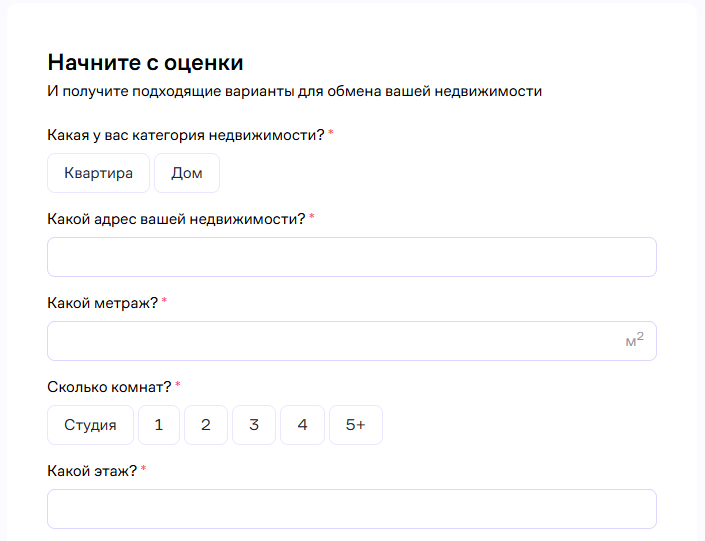Image resolution: width=705 pixels, height=541 pixels.
Task: Click the 'Какой метраж?' label
Action: (x=102, y=302)
